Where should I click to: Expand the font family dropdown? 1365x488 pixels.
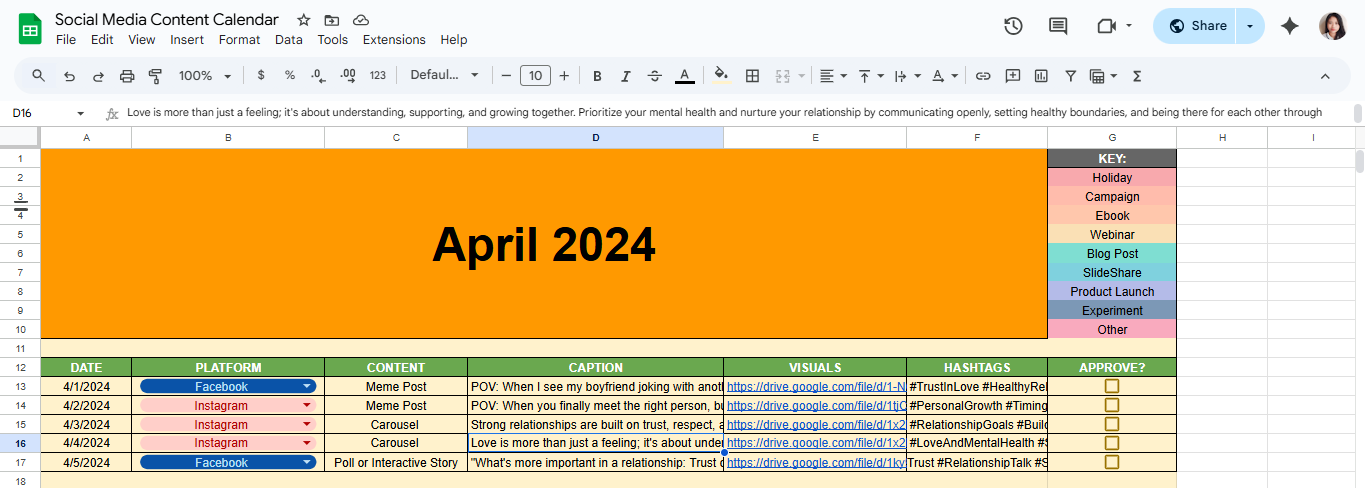coord(445,76)
